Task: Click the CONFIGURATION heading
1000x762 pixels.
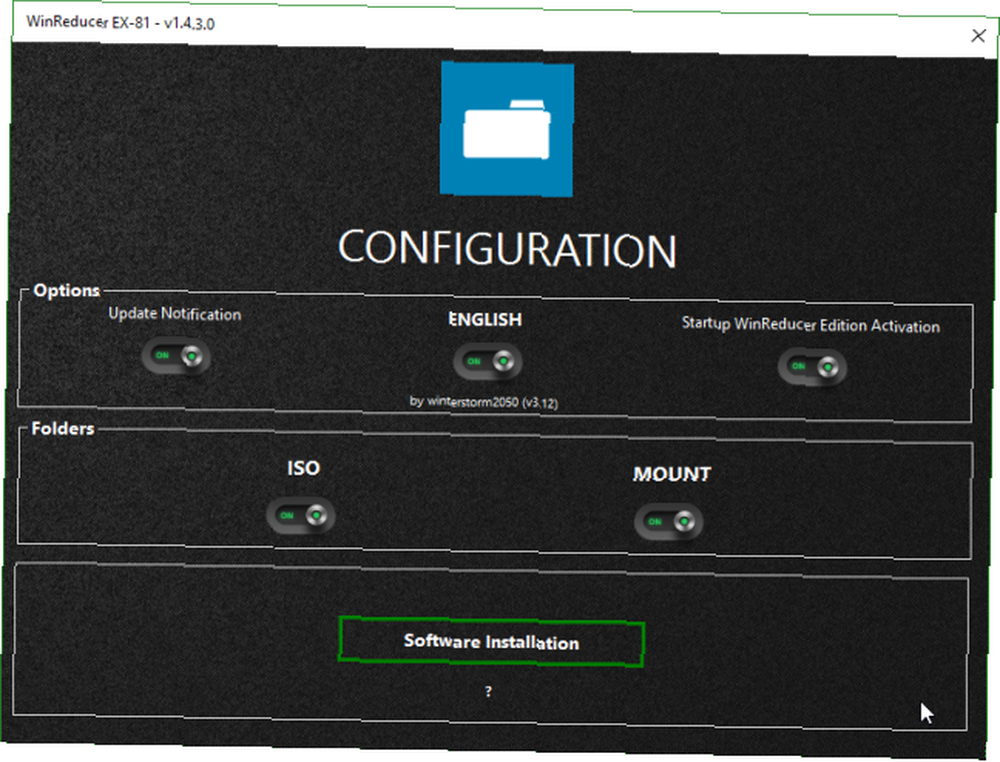Action: click(x=507, y=249)
